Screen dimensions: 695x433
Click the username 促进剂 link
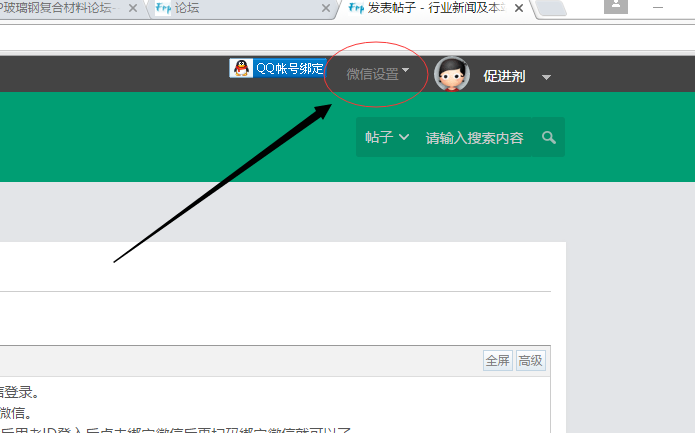[504, 76]
